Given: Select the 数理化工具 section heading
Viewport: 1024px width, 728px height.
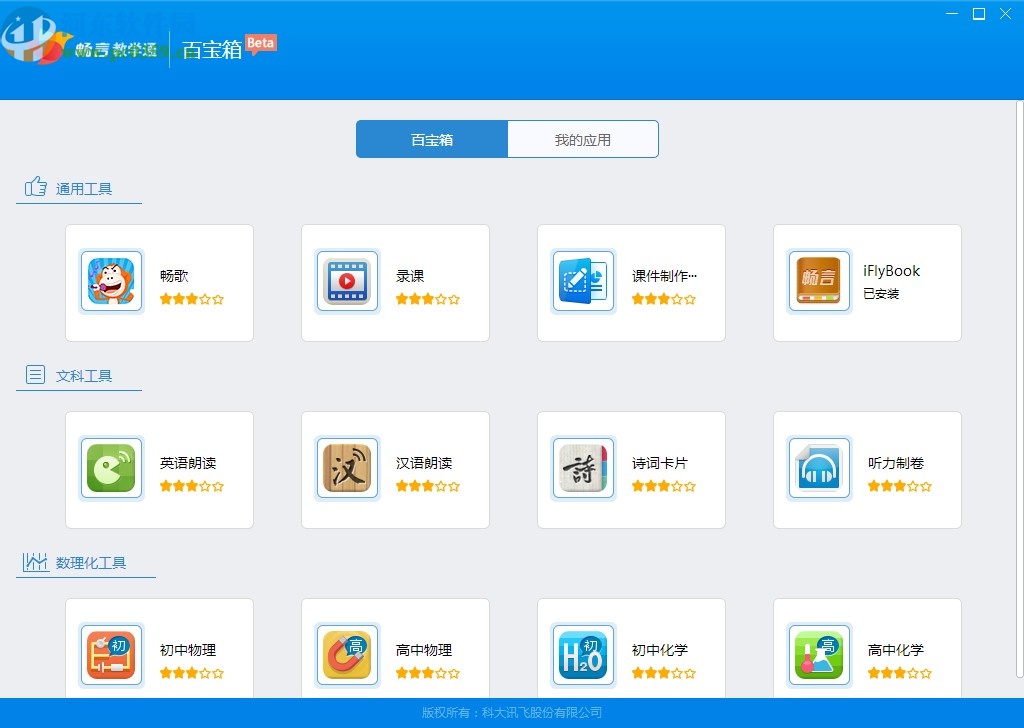Looking at the screenshot, I should 91,562.
